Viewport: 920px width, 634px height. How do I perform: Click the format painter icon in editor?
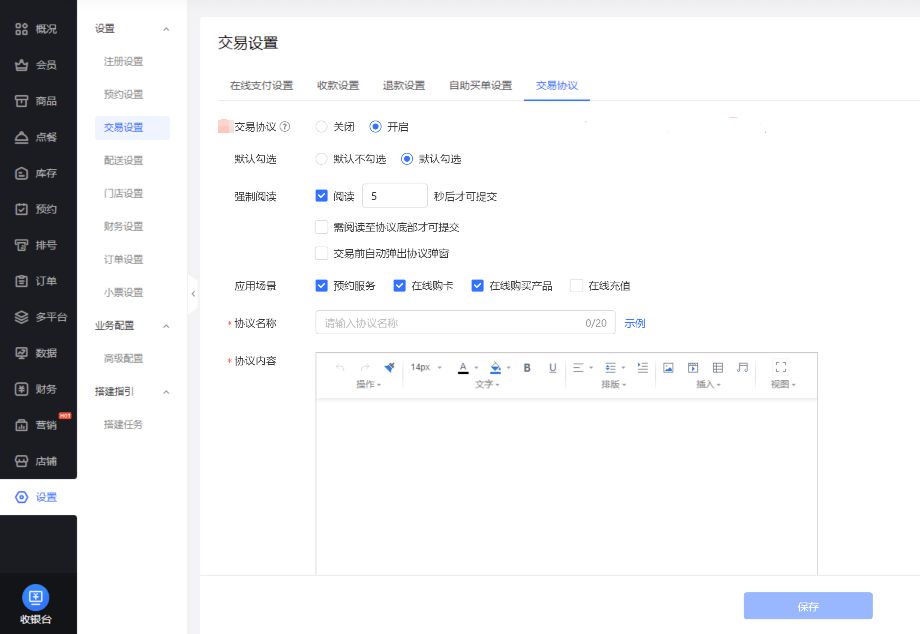389,368
